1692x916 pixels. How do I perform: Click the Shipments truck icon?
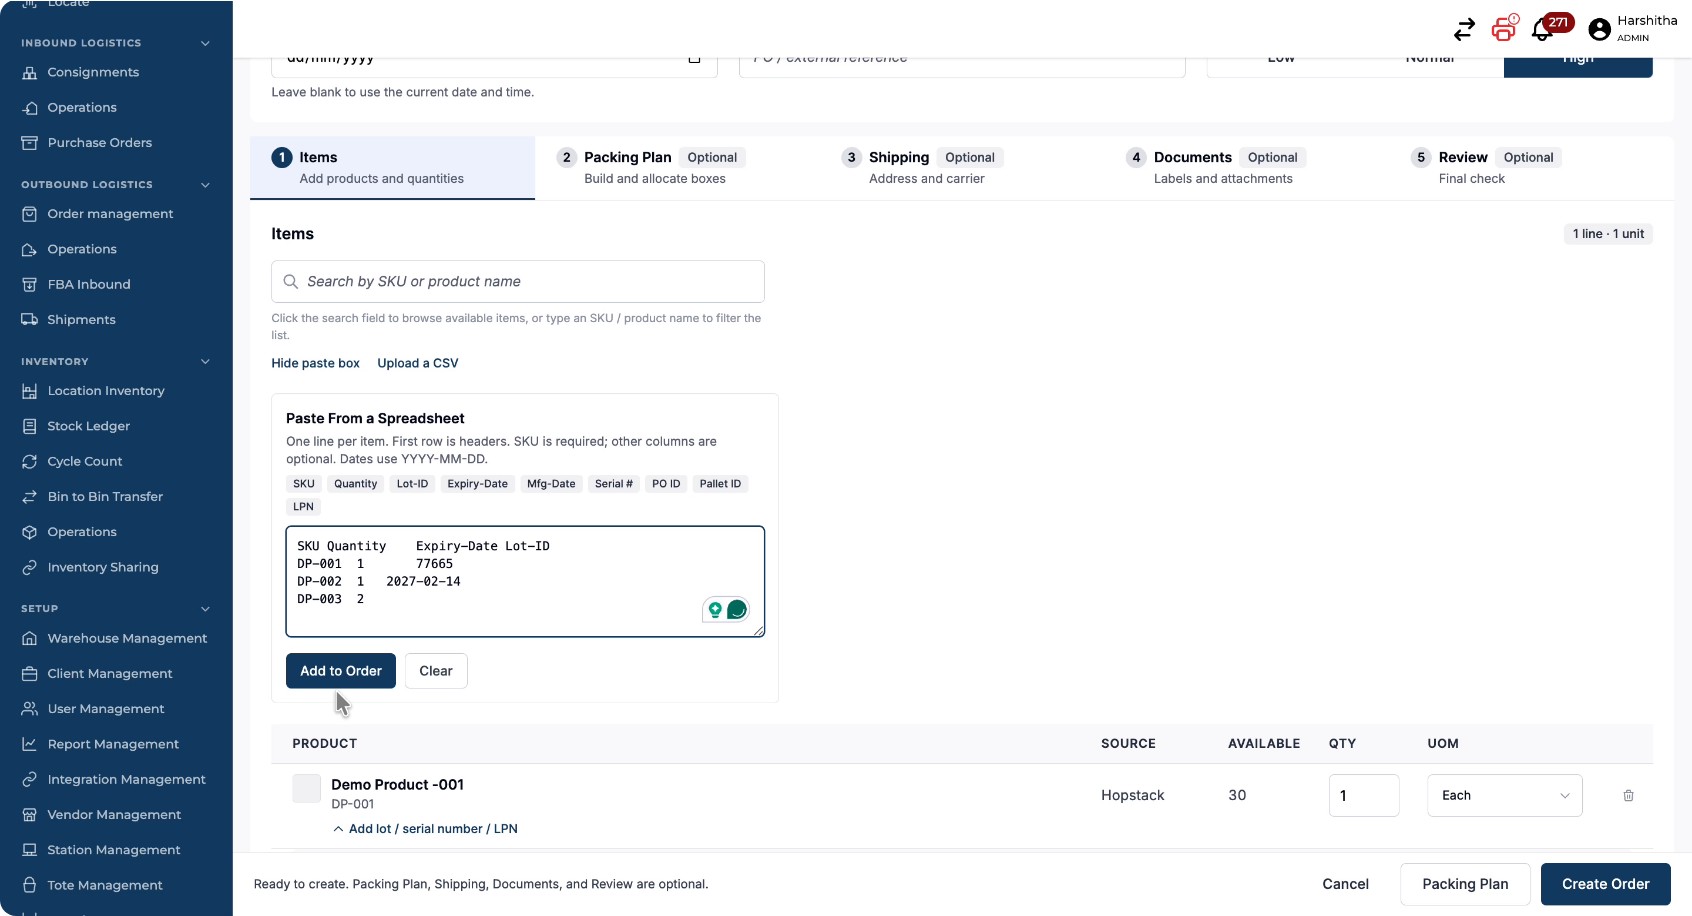click(30, 320)
